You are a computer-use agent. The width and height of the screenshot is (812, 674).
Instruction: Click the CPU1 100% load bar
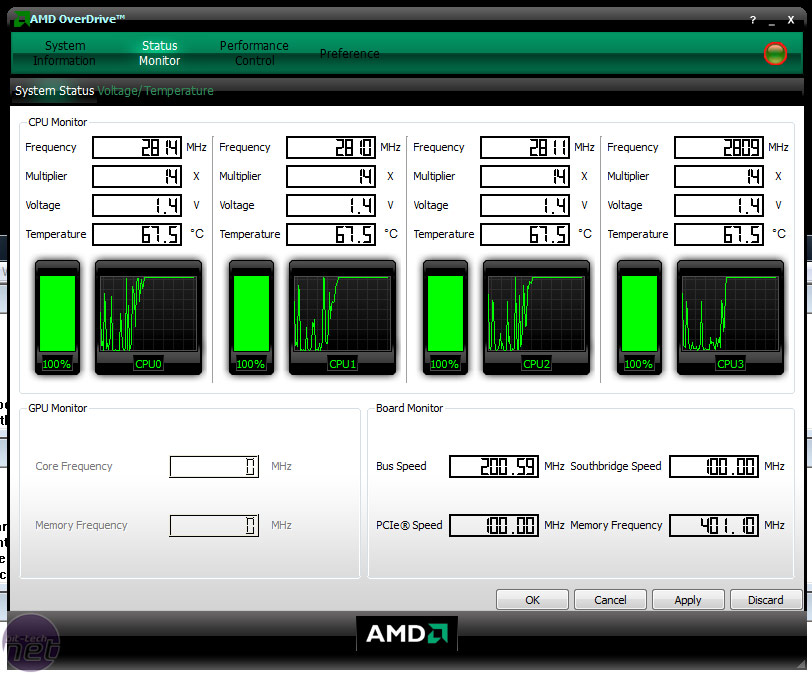(251, 317)
